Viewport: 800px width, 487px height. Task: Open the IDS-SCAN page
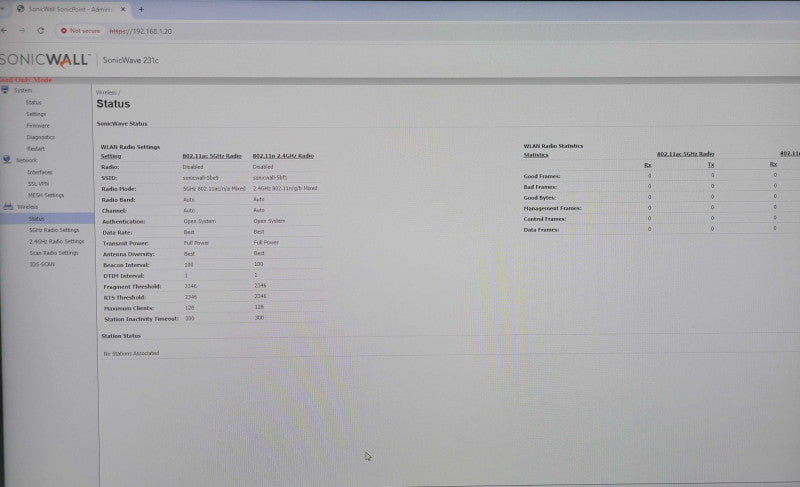tap(42, 265)
